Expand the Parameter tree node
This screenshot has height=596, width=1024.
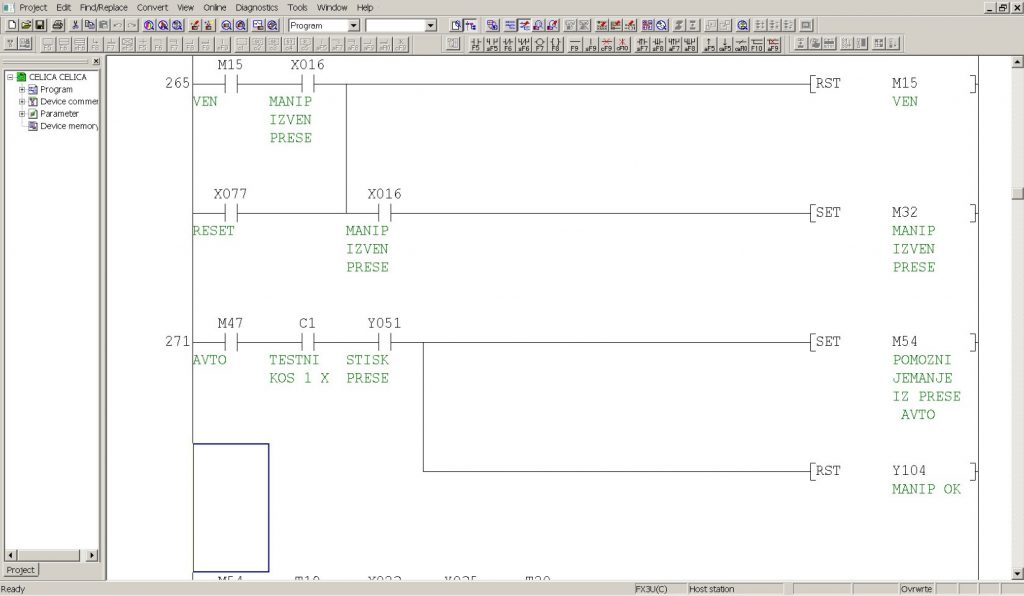[22, 114]
